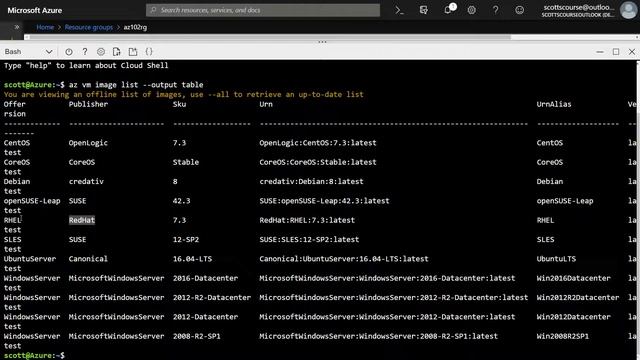
Task: Select the 2012-R2-Datacenter Sku value
Action: 212,298
